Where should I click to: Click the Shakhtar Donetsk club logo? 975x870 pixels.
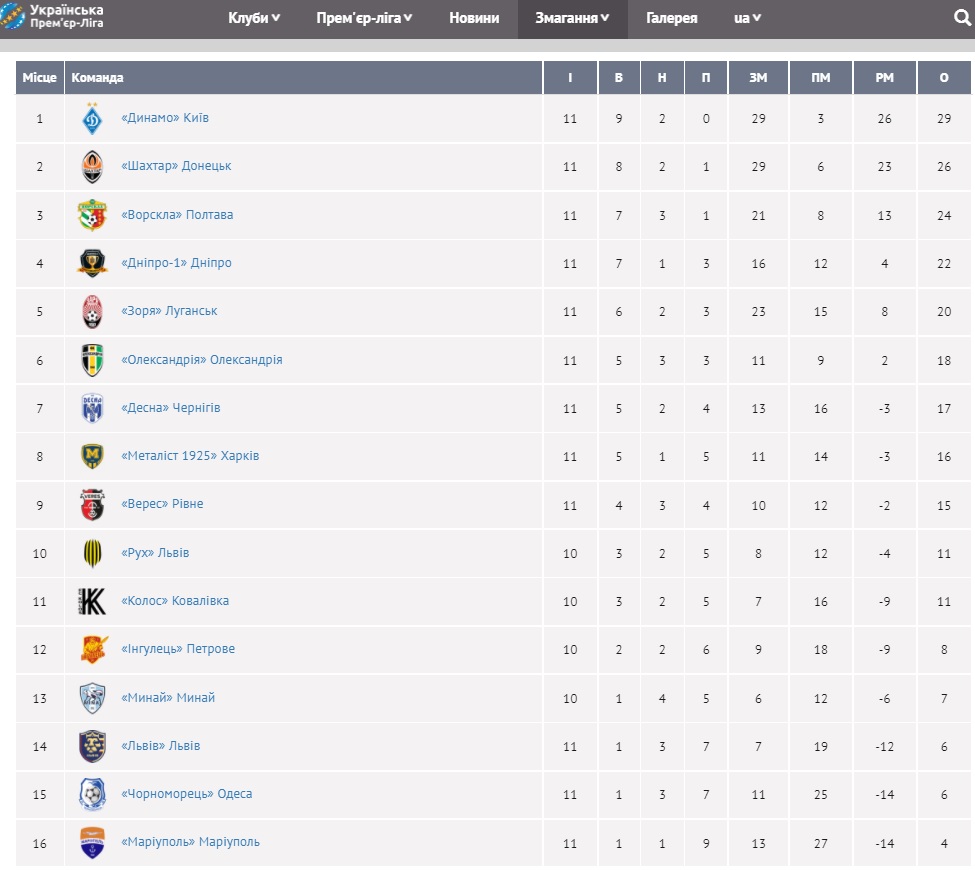[x=92, y=167]
